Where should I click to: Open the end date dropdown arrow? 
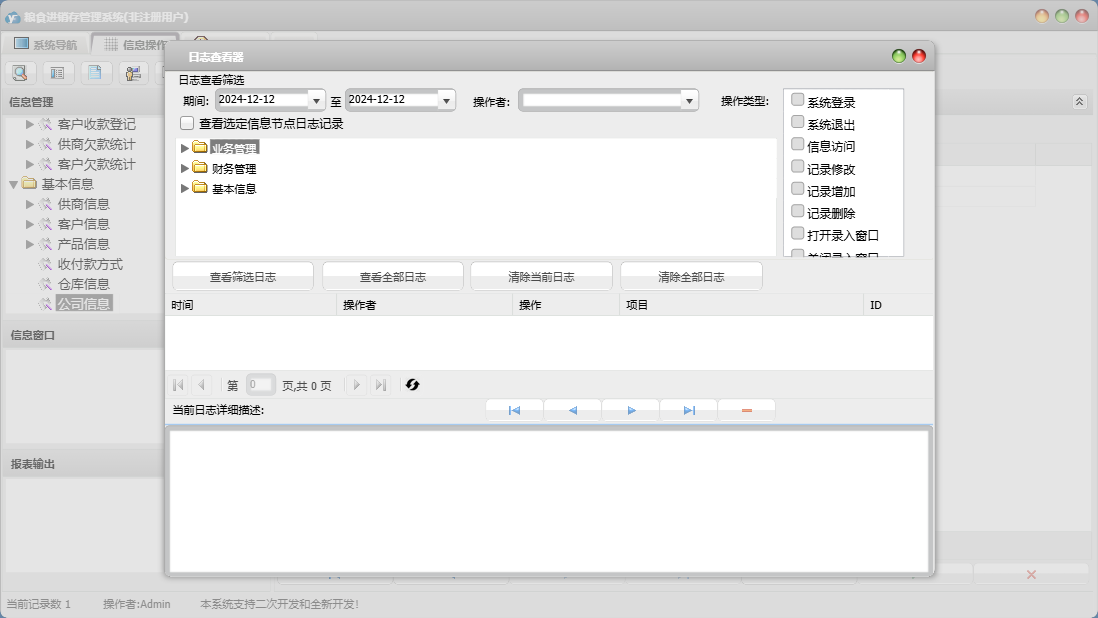click(446, 101)
